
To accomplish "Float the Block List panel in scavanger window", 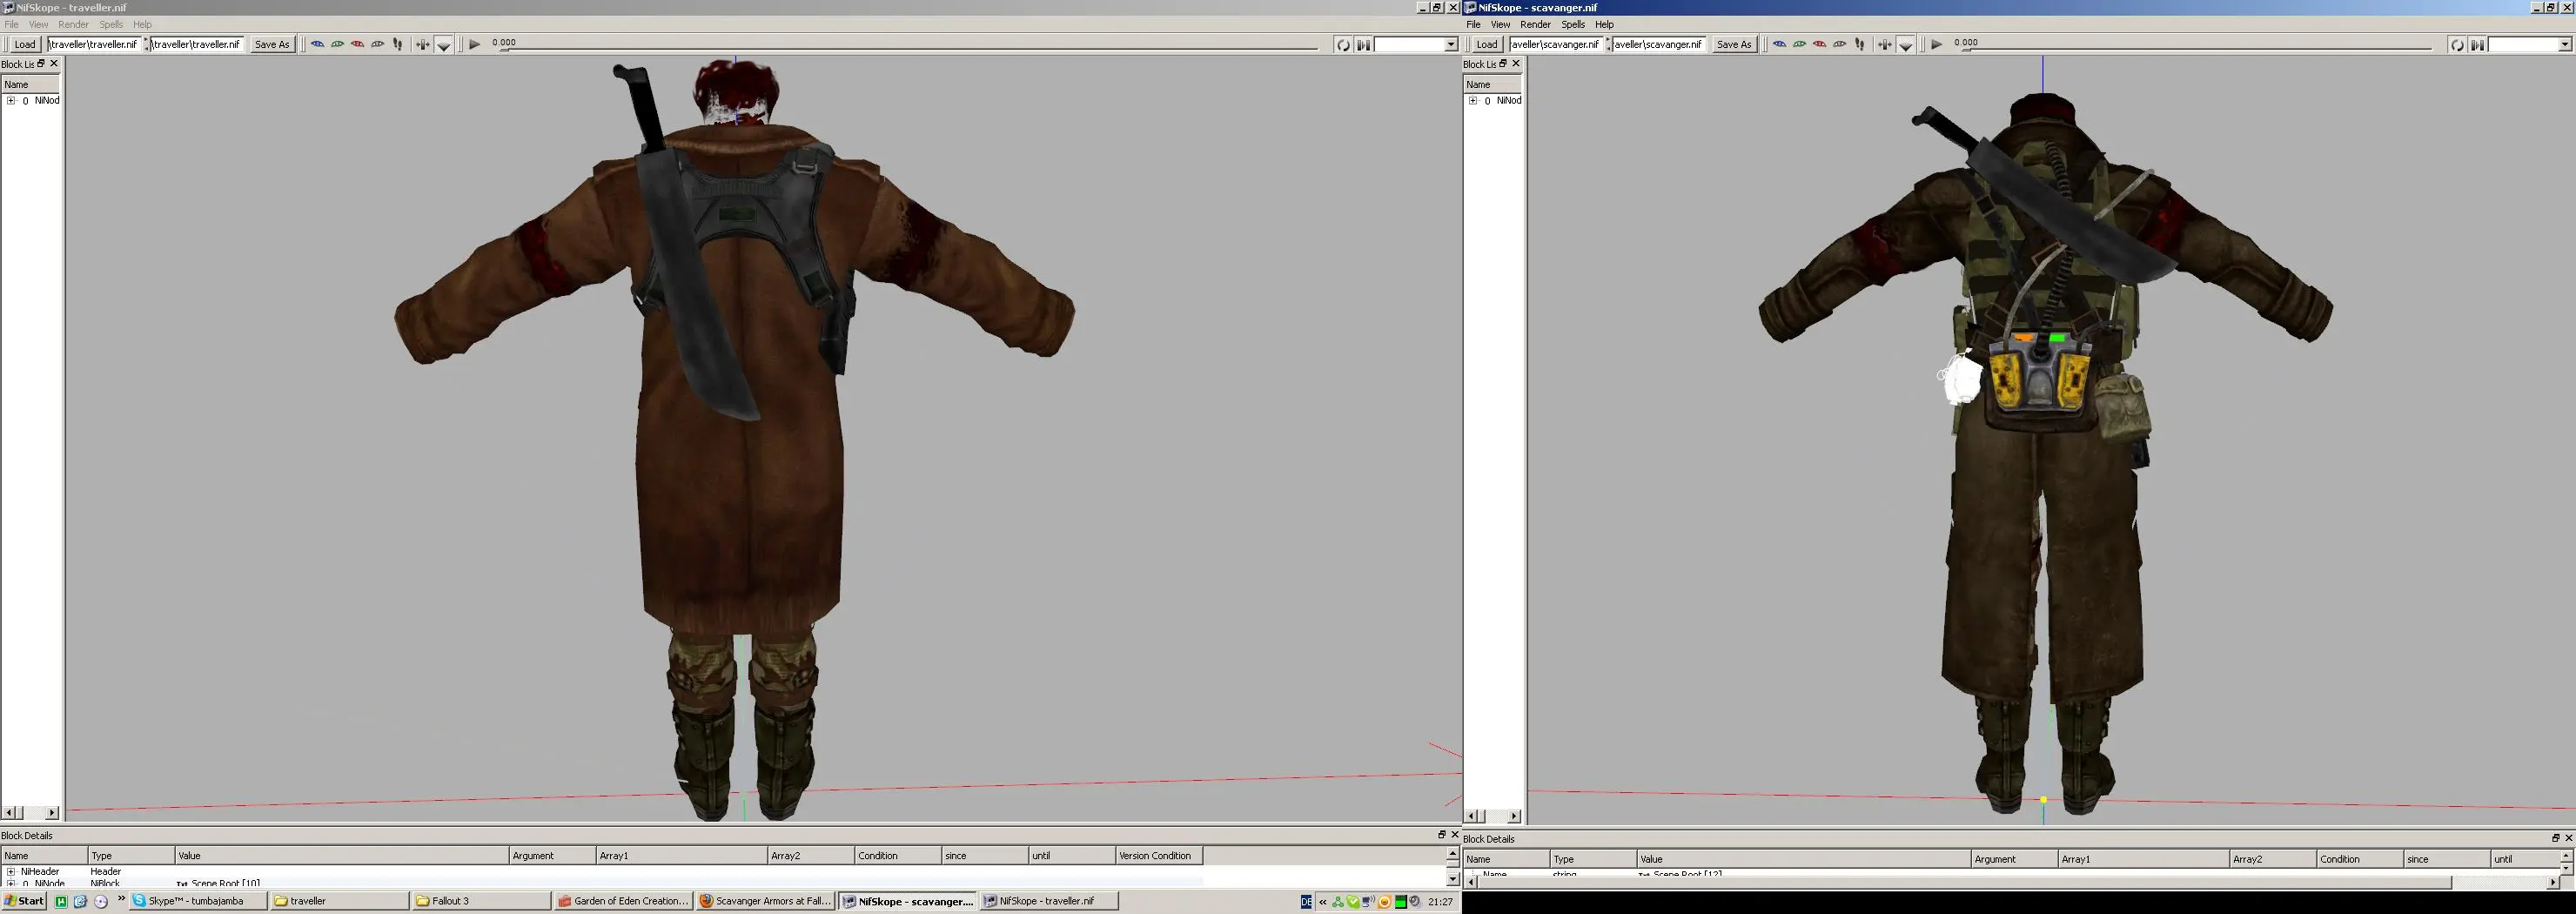I will click(1503, 63).
